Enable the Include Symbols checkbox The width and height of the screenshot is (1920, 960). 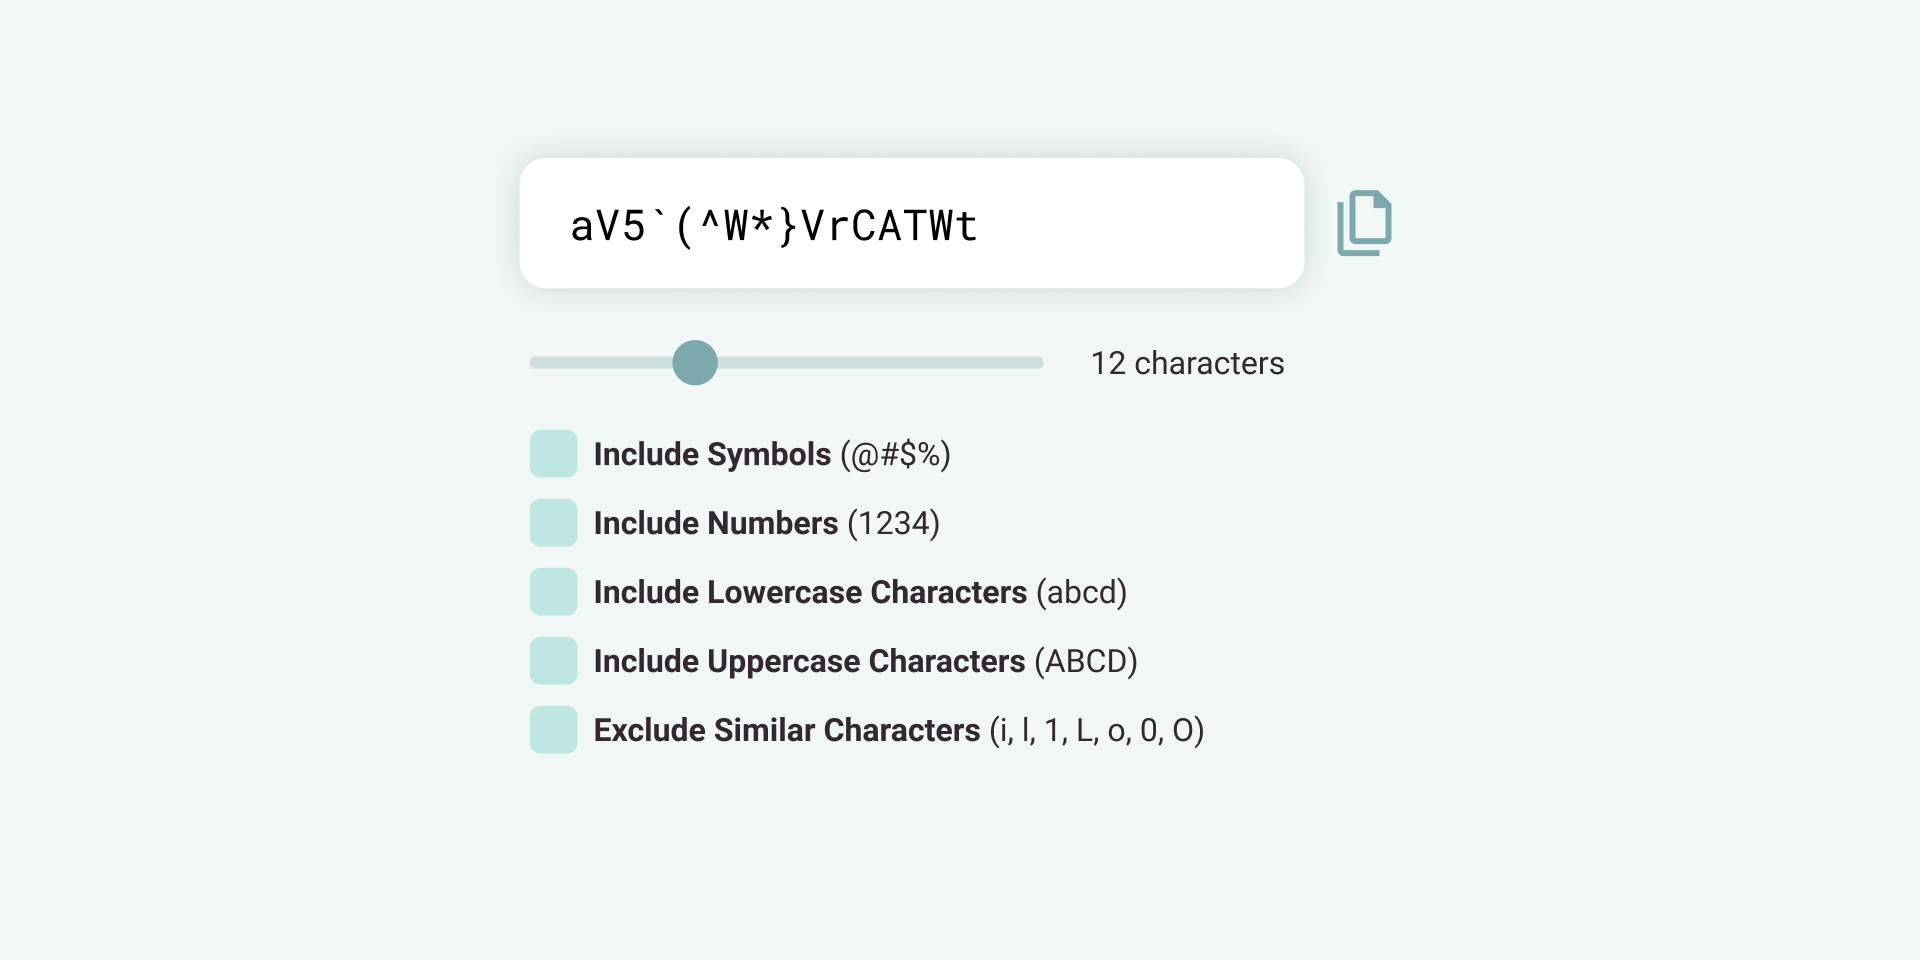(x=553, y=454)
